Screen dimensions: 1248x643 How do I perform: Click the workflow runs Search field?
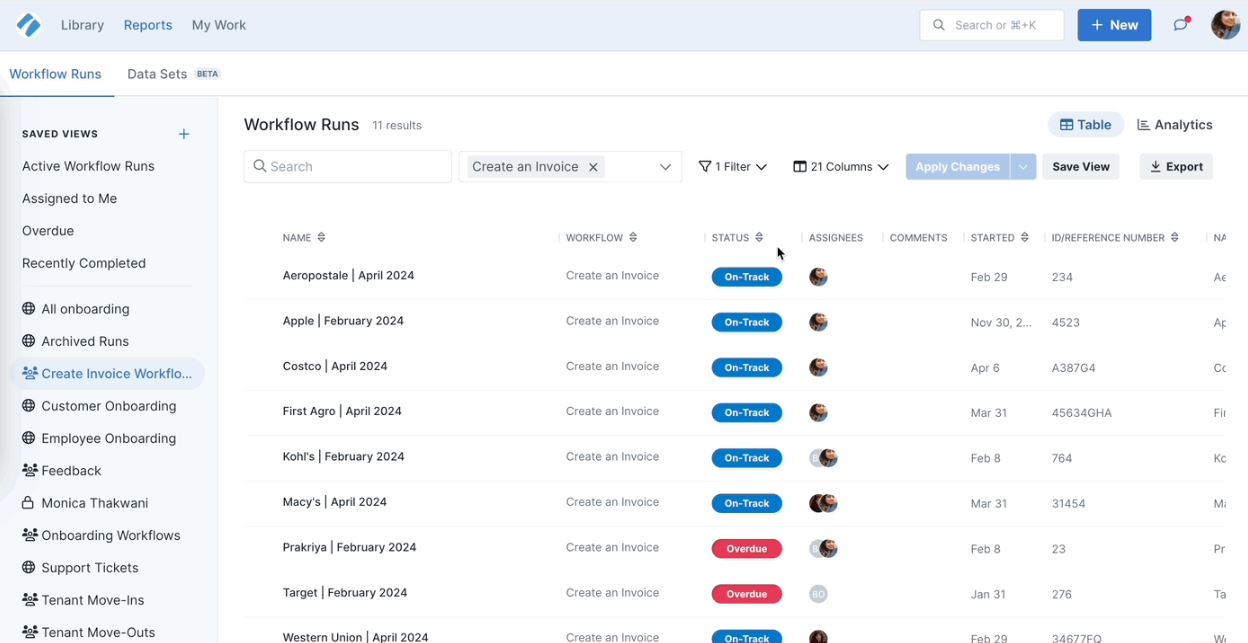(x=347, y=167)
